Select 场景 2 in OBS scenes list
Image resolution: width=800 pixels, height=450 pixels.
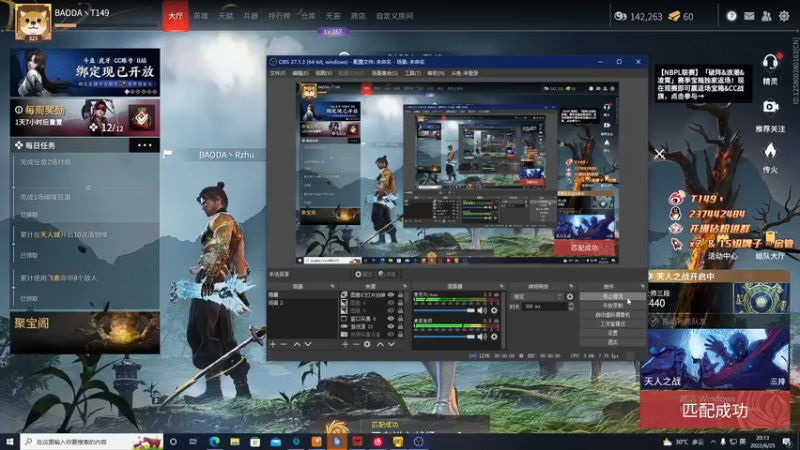[302, 303]
